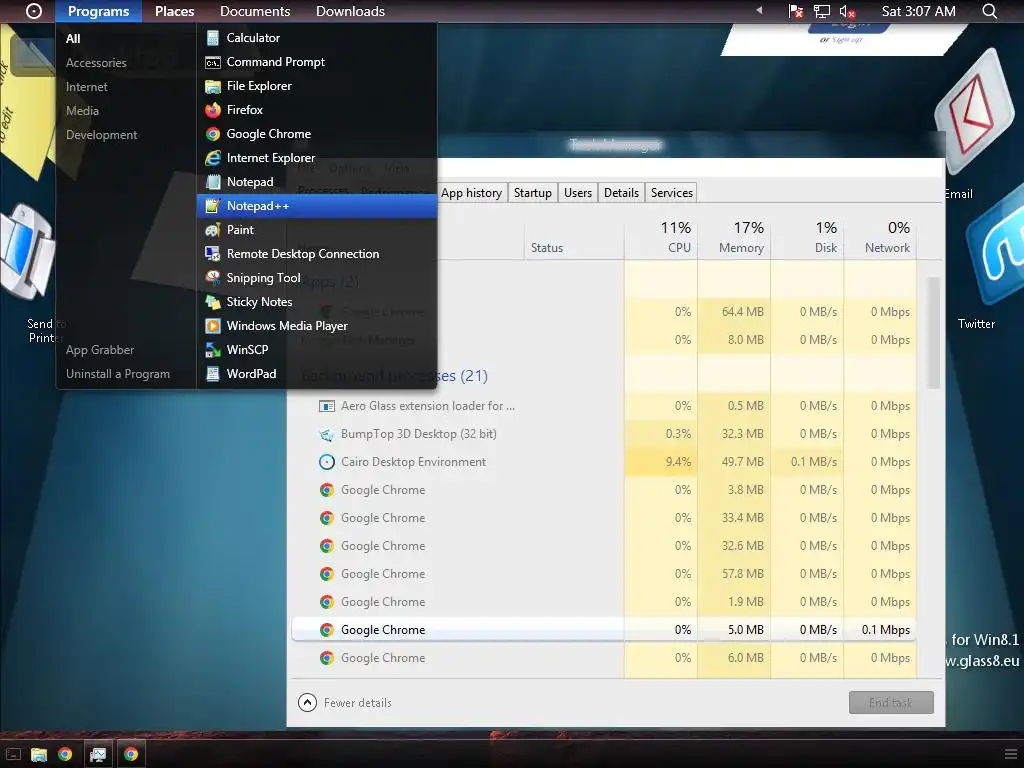Select the Google Chrome row using 57.8 MB
The width and height of the screenshot is (1024, 768).
point(603,574)
